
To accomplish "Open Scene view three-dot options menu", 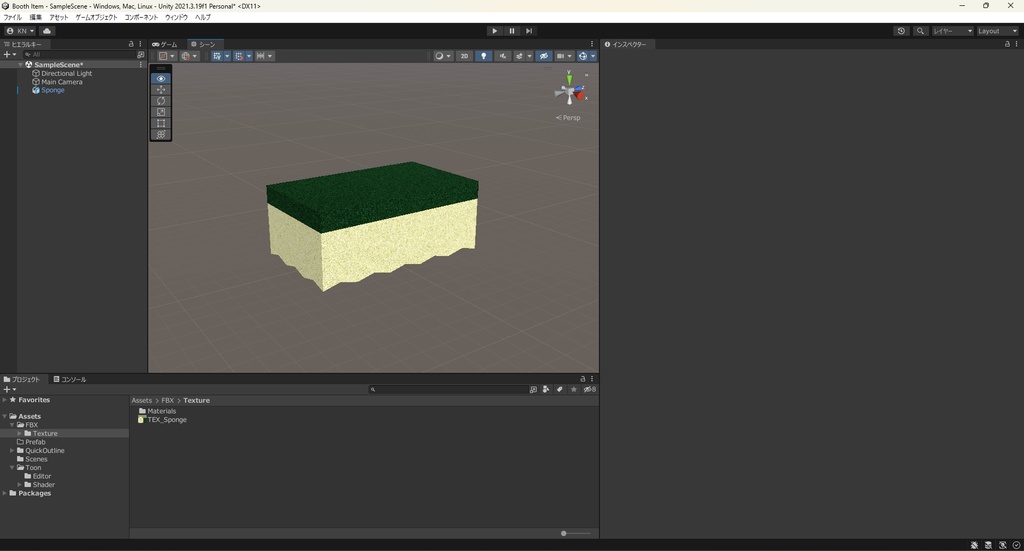I will click(x=592, y=44).
